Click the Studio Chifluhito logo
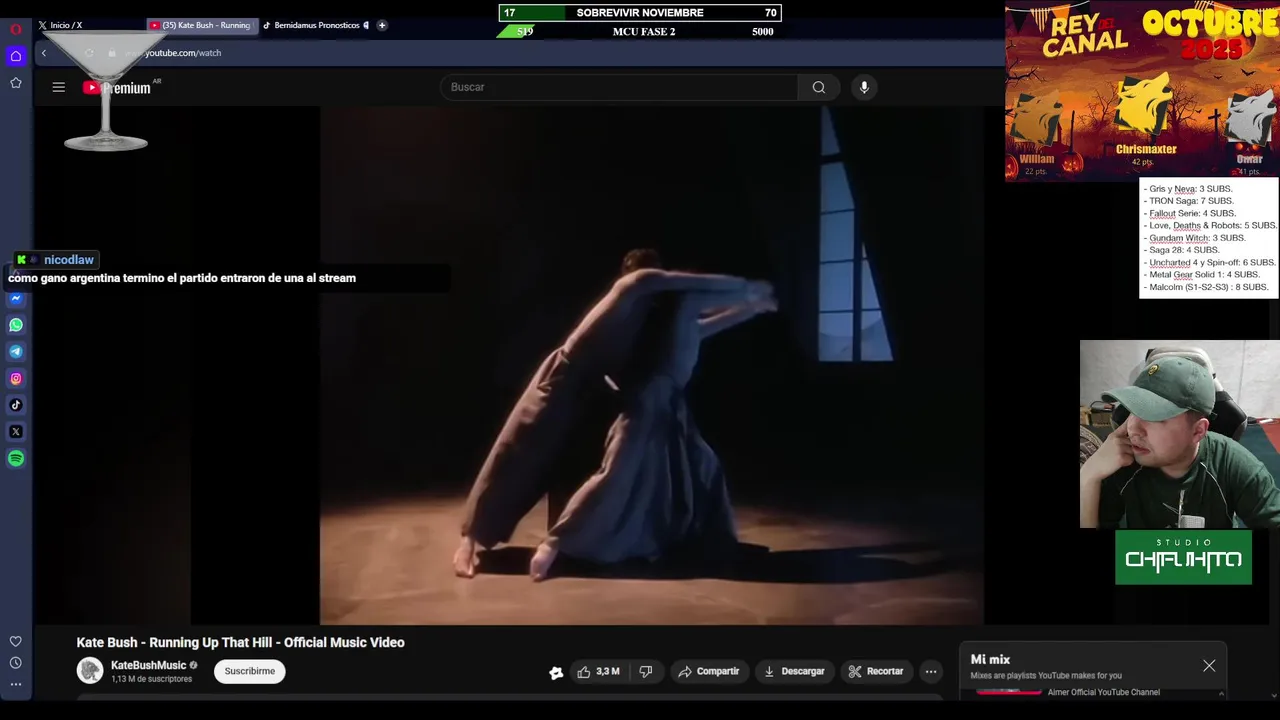The image size is (1280, 720). (1184, 557)
